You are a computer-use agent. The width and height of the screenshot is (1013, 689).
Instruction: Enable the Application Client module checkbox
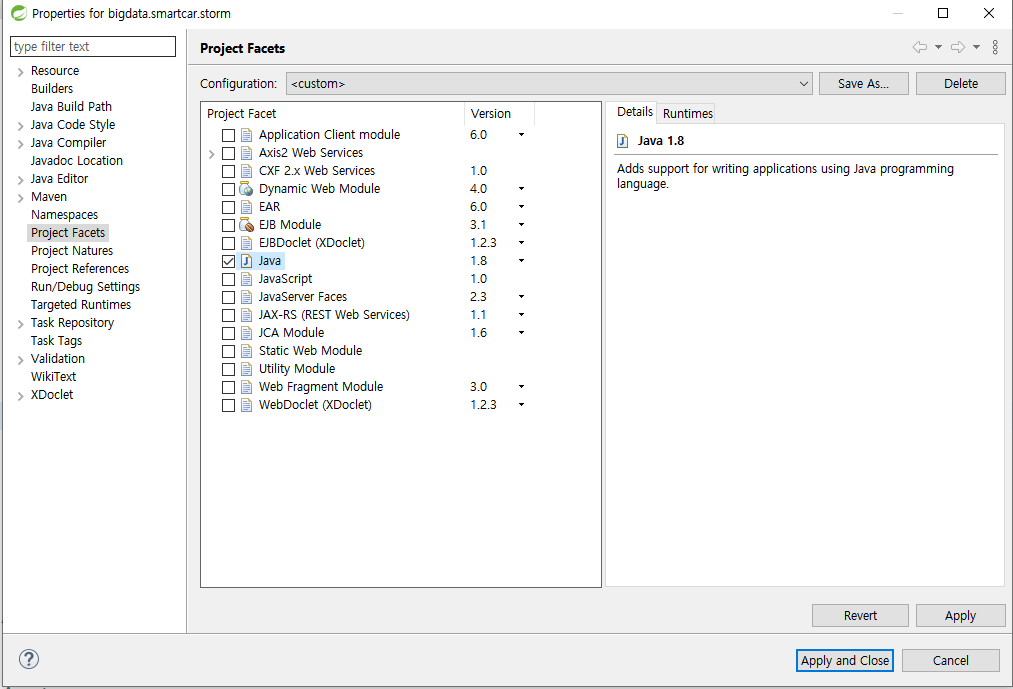click(228, 135)
